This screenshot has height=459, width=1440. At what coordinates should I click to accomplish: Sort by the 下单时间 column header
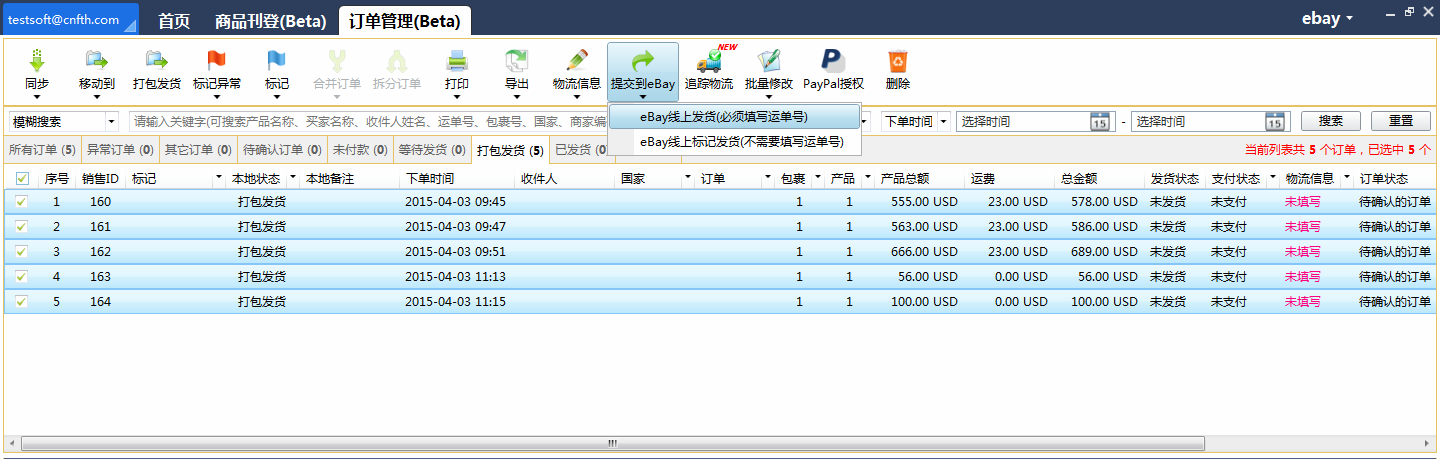(x=430, y=179)
